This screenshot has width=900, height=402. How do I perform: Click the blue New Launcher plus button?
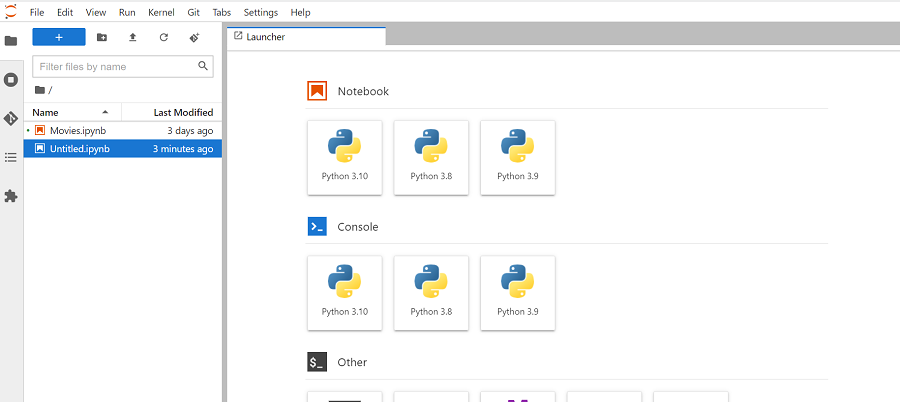(x=59, y=37)
